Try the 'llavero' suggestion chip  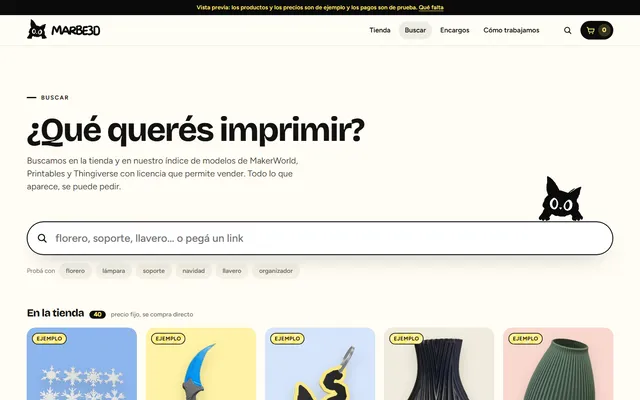coord(232,271)
